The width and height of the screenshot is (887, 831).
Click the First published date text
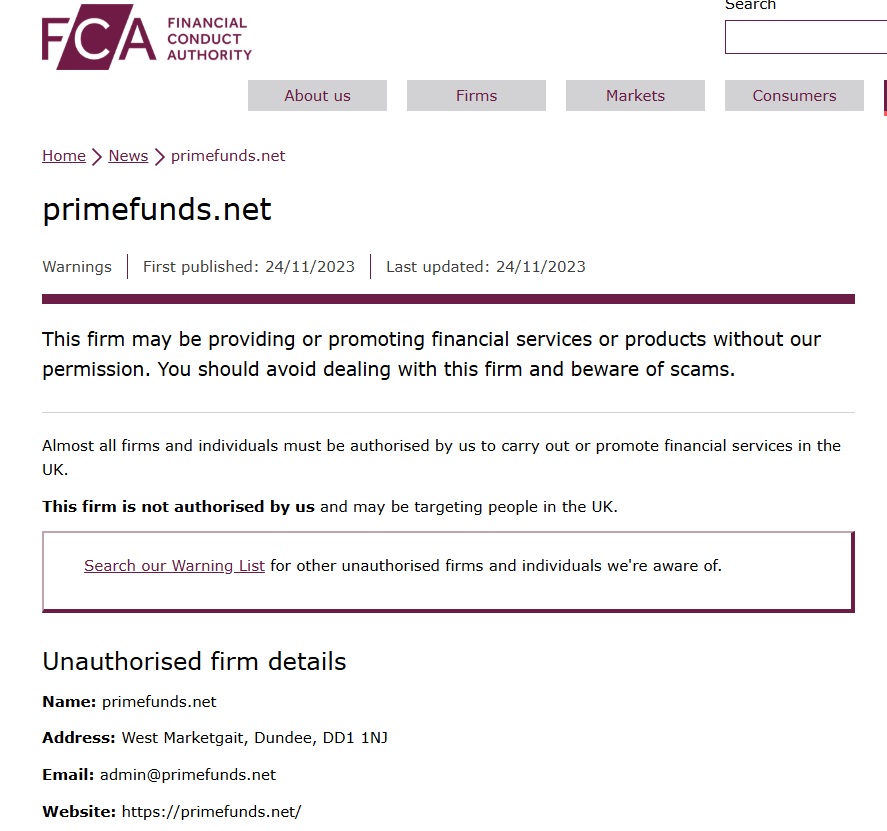pyautogui.click(x=249, y=267)
